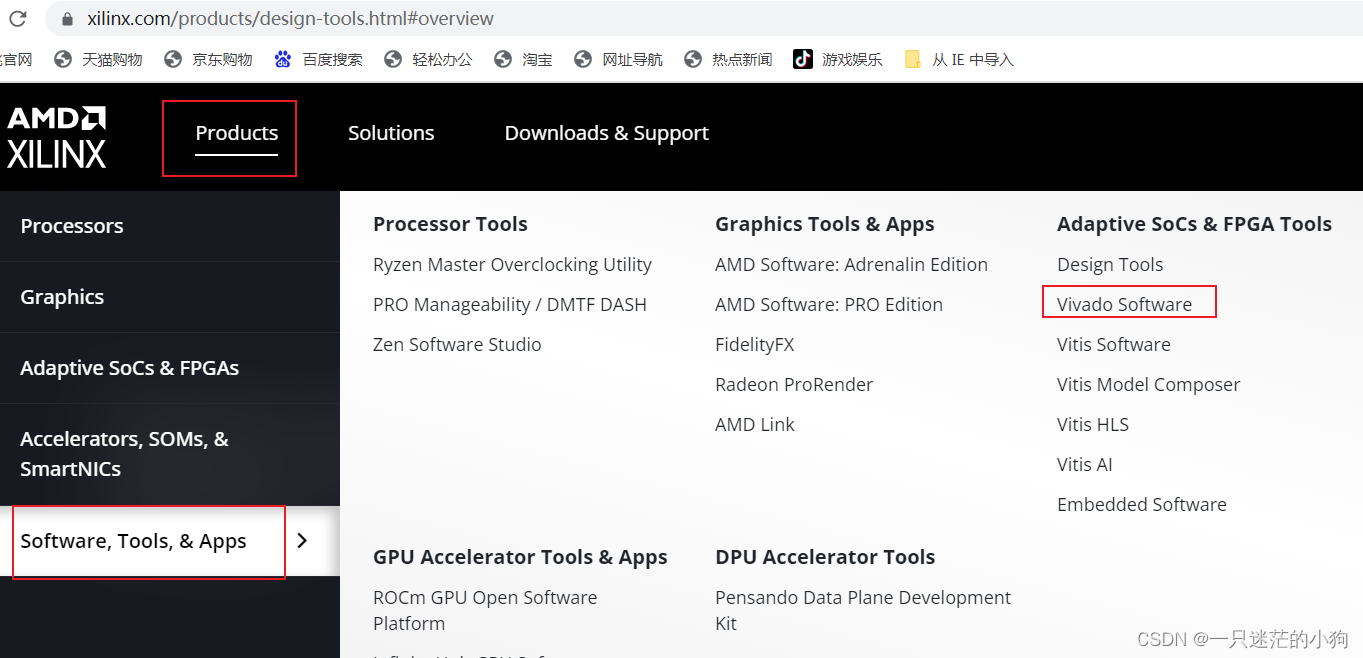
Task: Open Pensando Data Plane Development Kit link
Action: coord(863,610)
